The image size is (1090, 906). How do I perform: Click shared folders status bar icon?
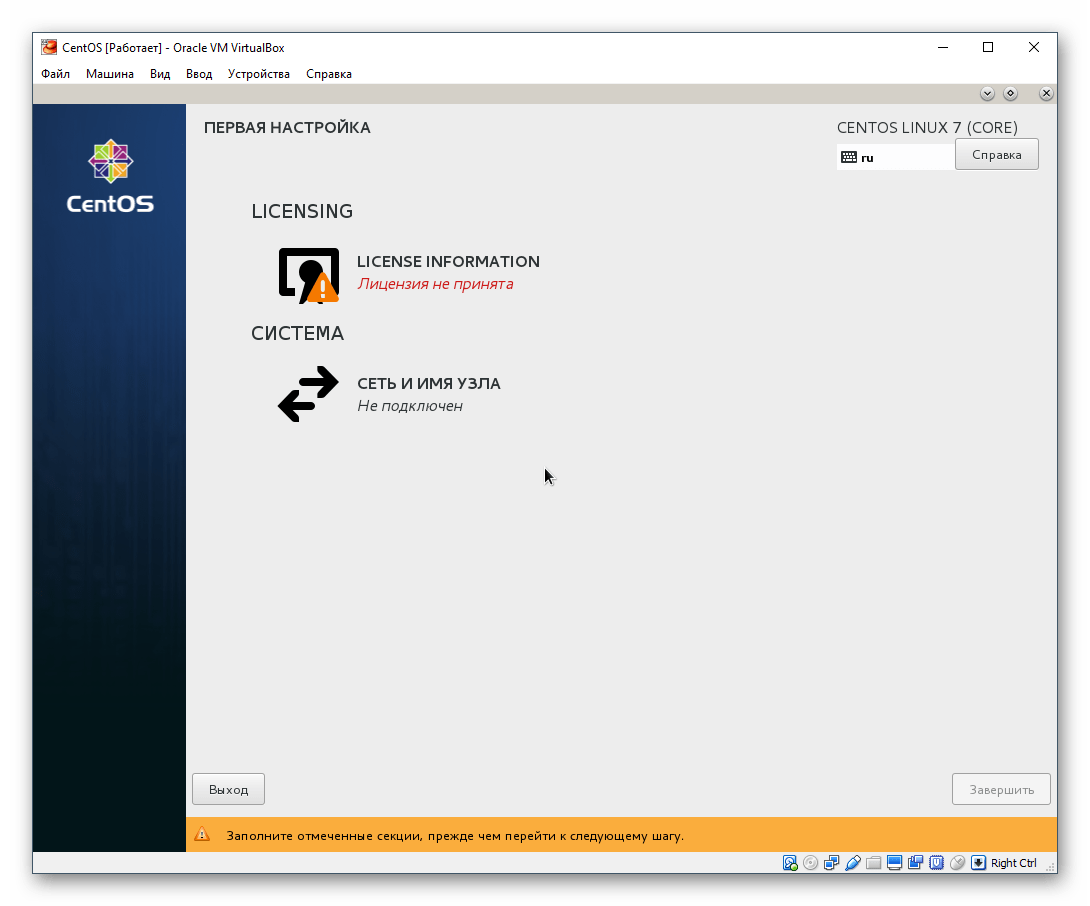[873, 862]
